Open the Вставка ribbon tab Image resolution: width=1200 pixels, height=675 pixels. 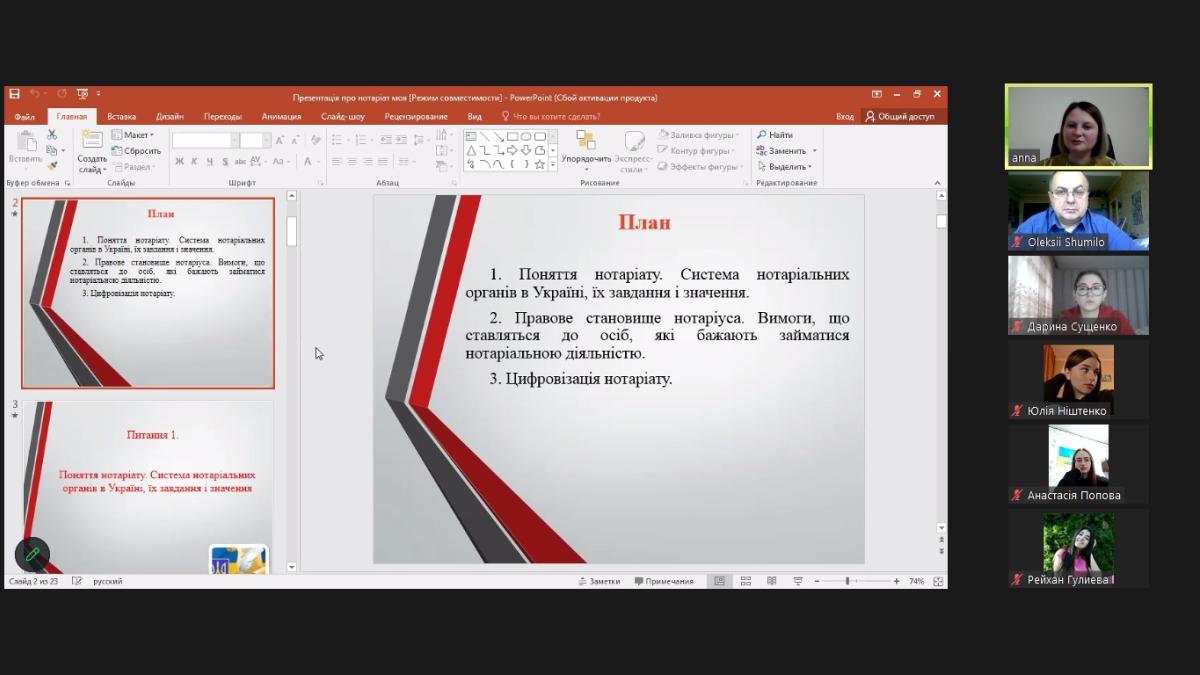121,116
